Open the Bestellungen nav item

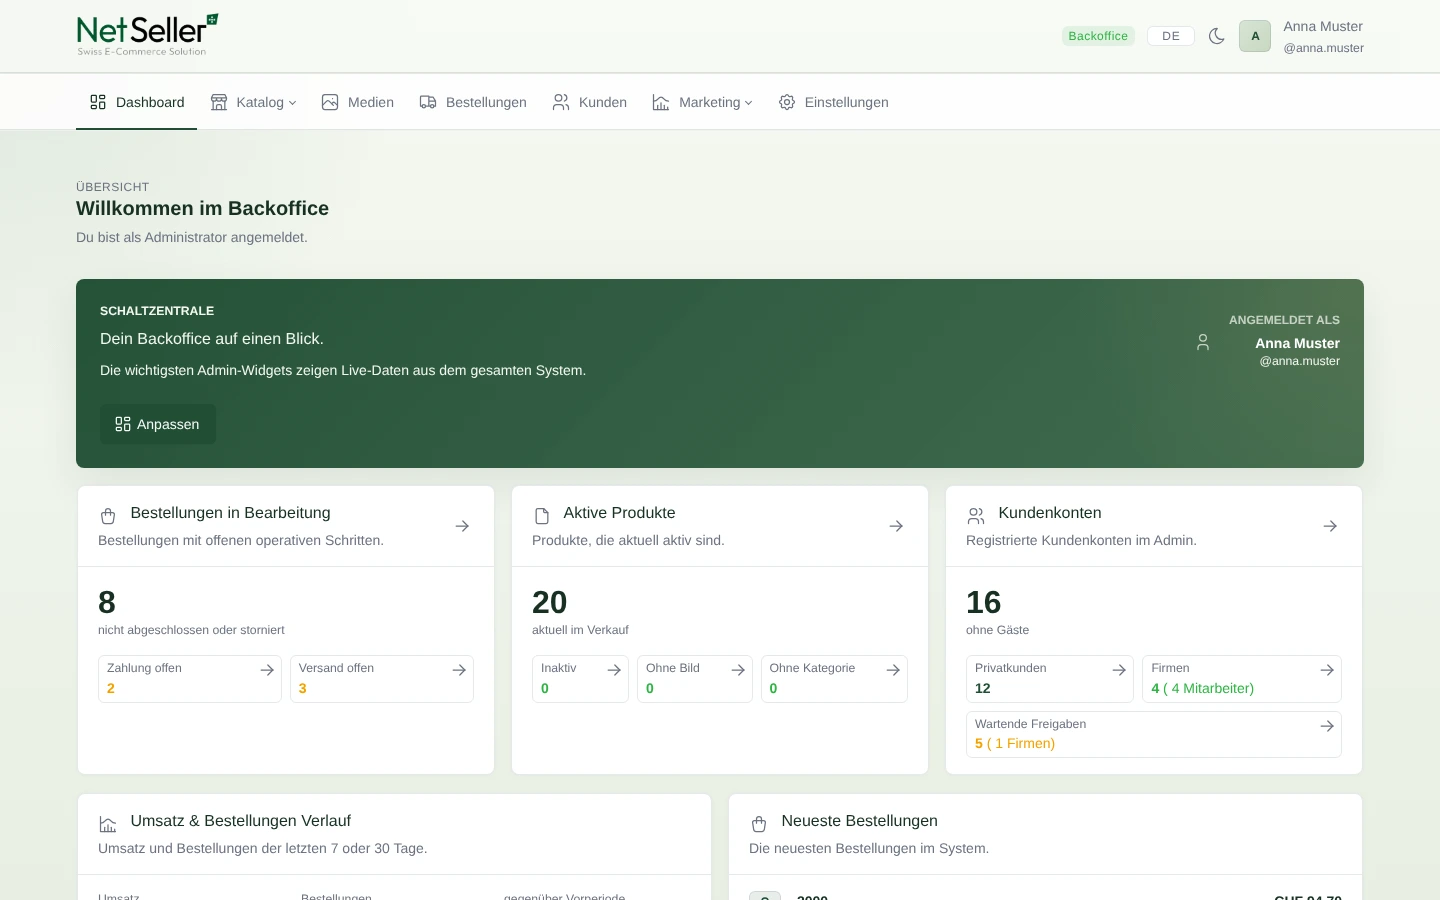pos(473,102)
